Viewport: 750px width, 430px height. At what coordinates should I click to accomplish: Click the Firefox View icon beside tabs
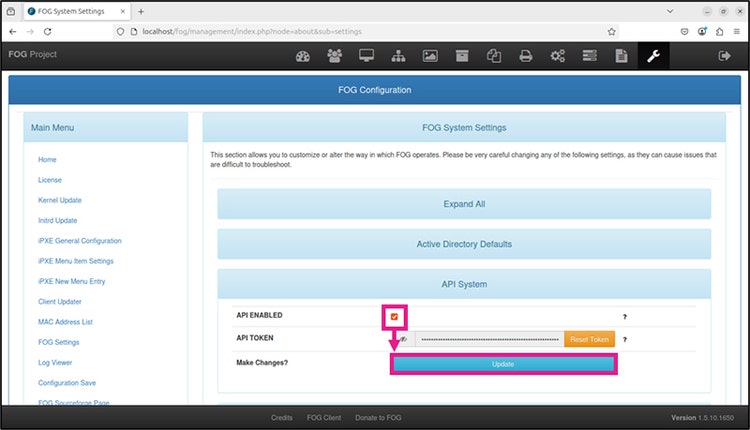pos(11,11)
